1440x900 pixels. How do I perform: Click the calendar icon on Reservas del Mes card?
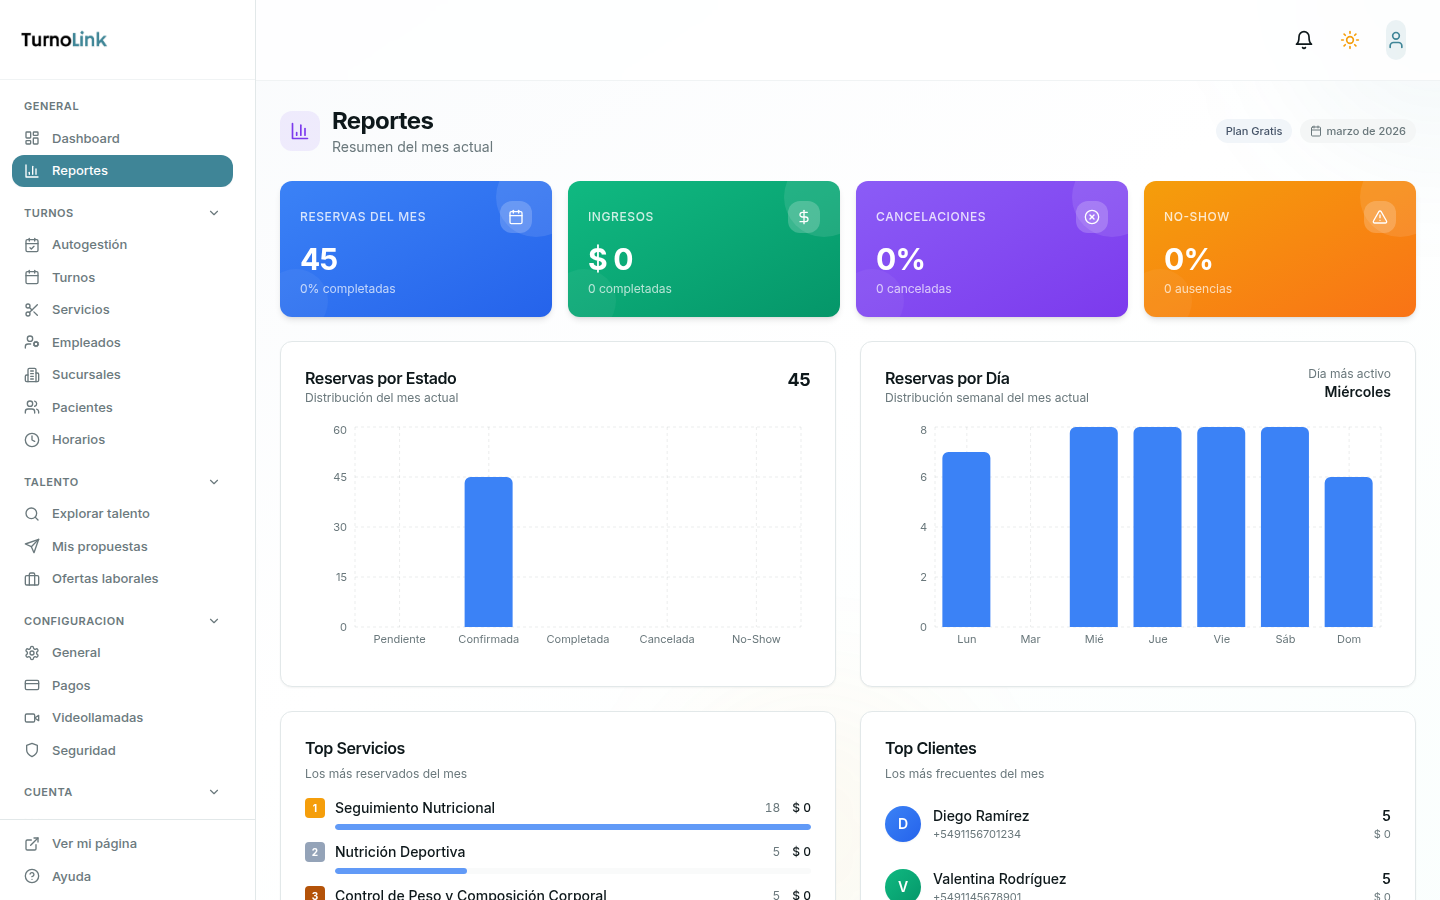(x=516, y=217)
